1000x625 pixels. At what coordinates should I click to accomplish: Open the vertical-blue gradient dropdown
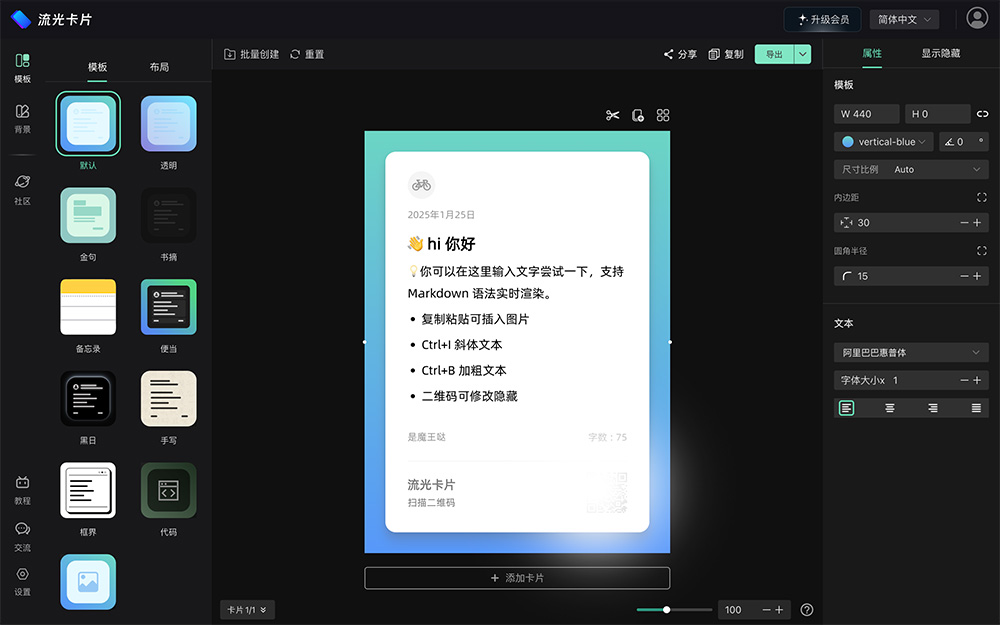coord(883,141)
